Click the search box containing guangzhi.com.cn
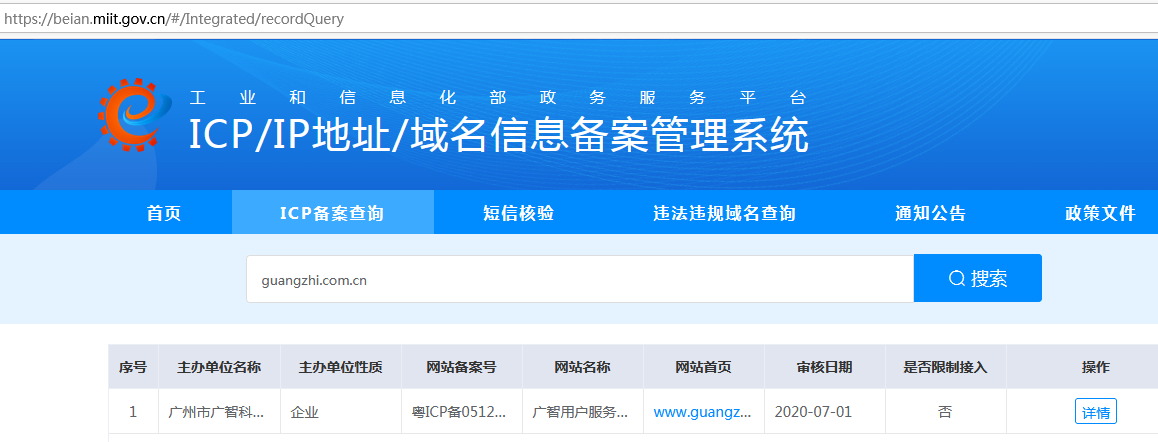Image resolution: width=1158 pixels, height=442 pixels. pos(580,279)
